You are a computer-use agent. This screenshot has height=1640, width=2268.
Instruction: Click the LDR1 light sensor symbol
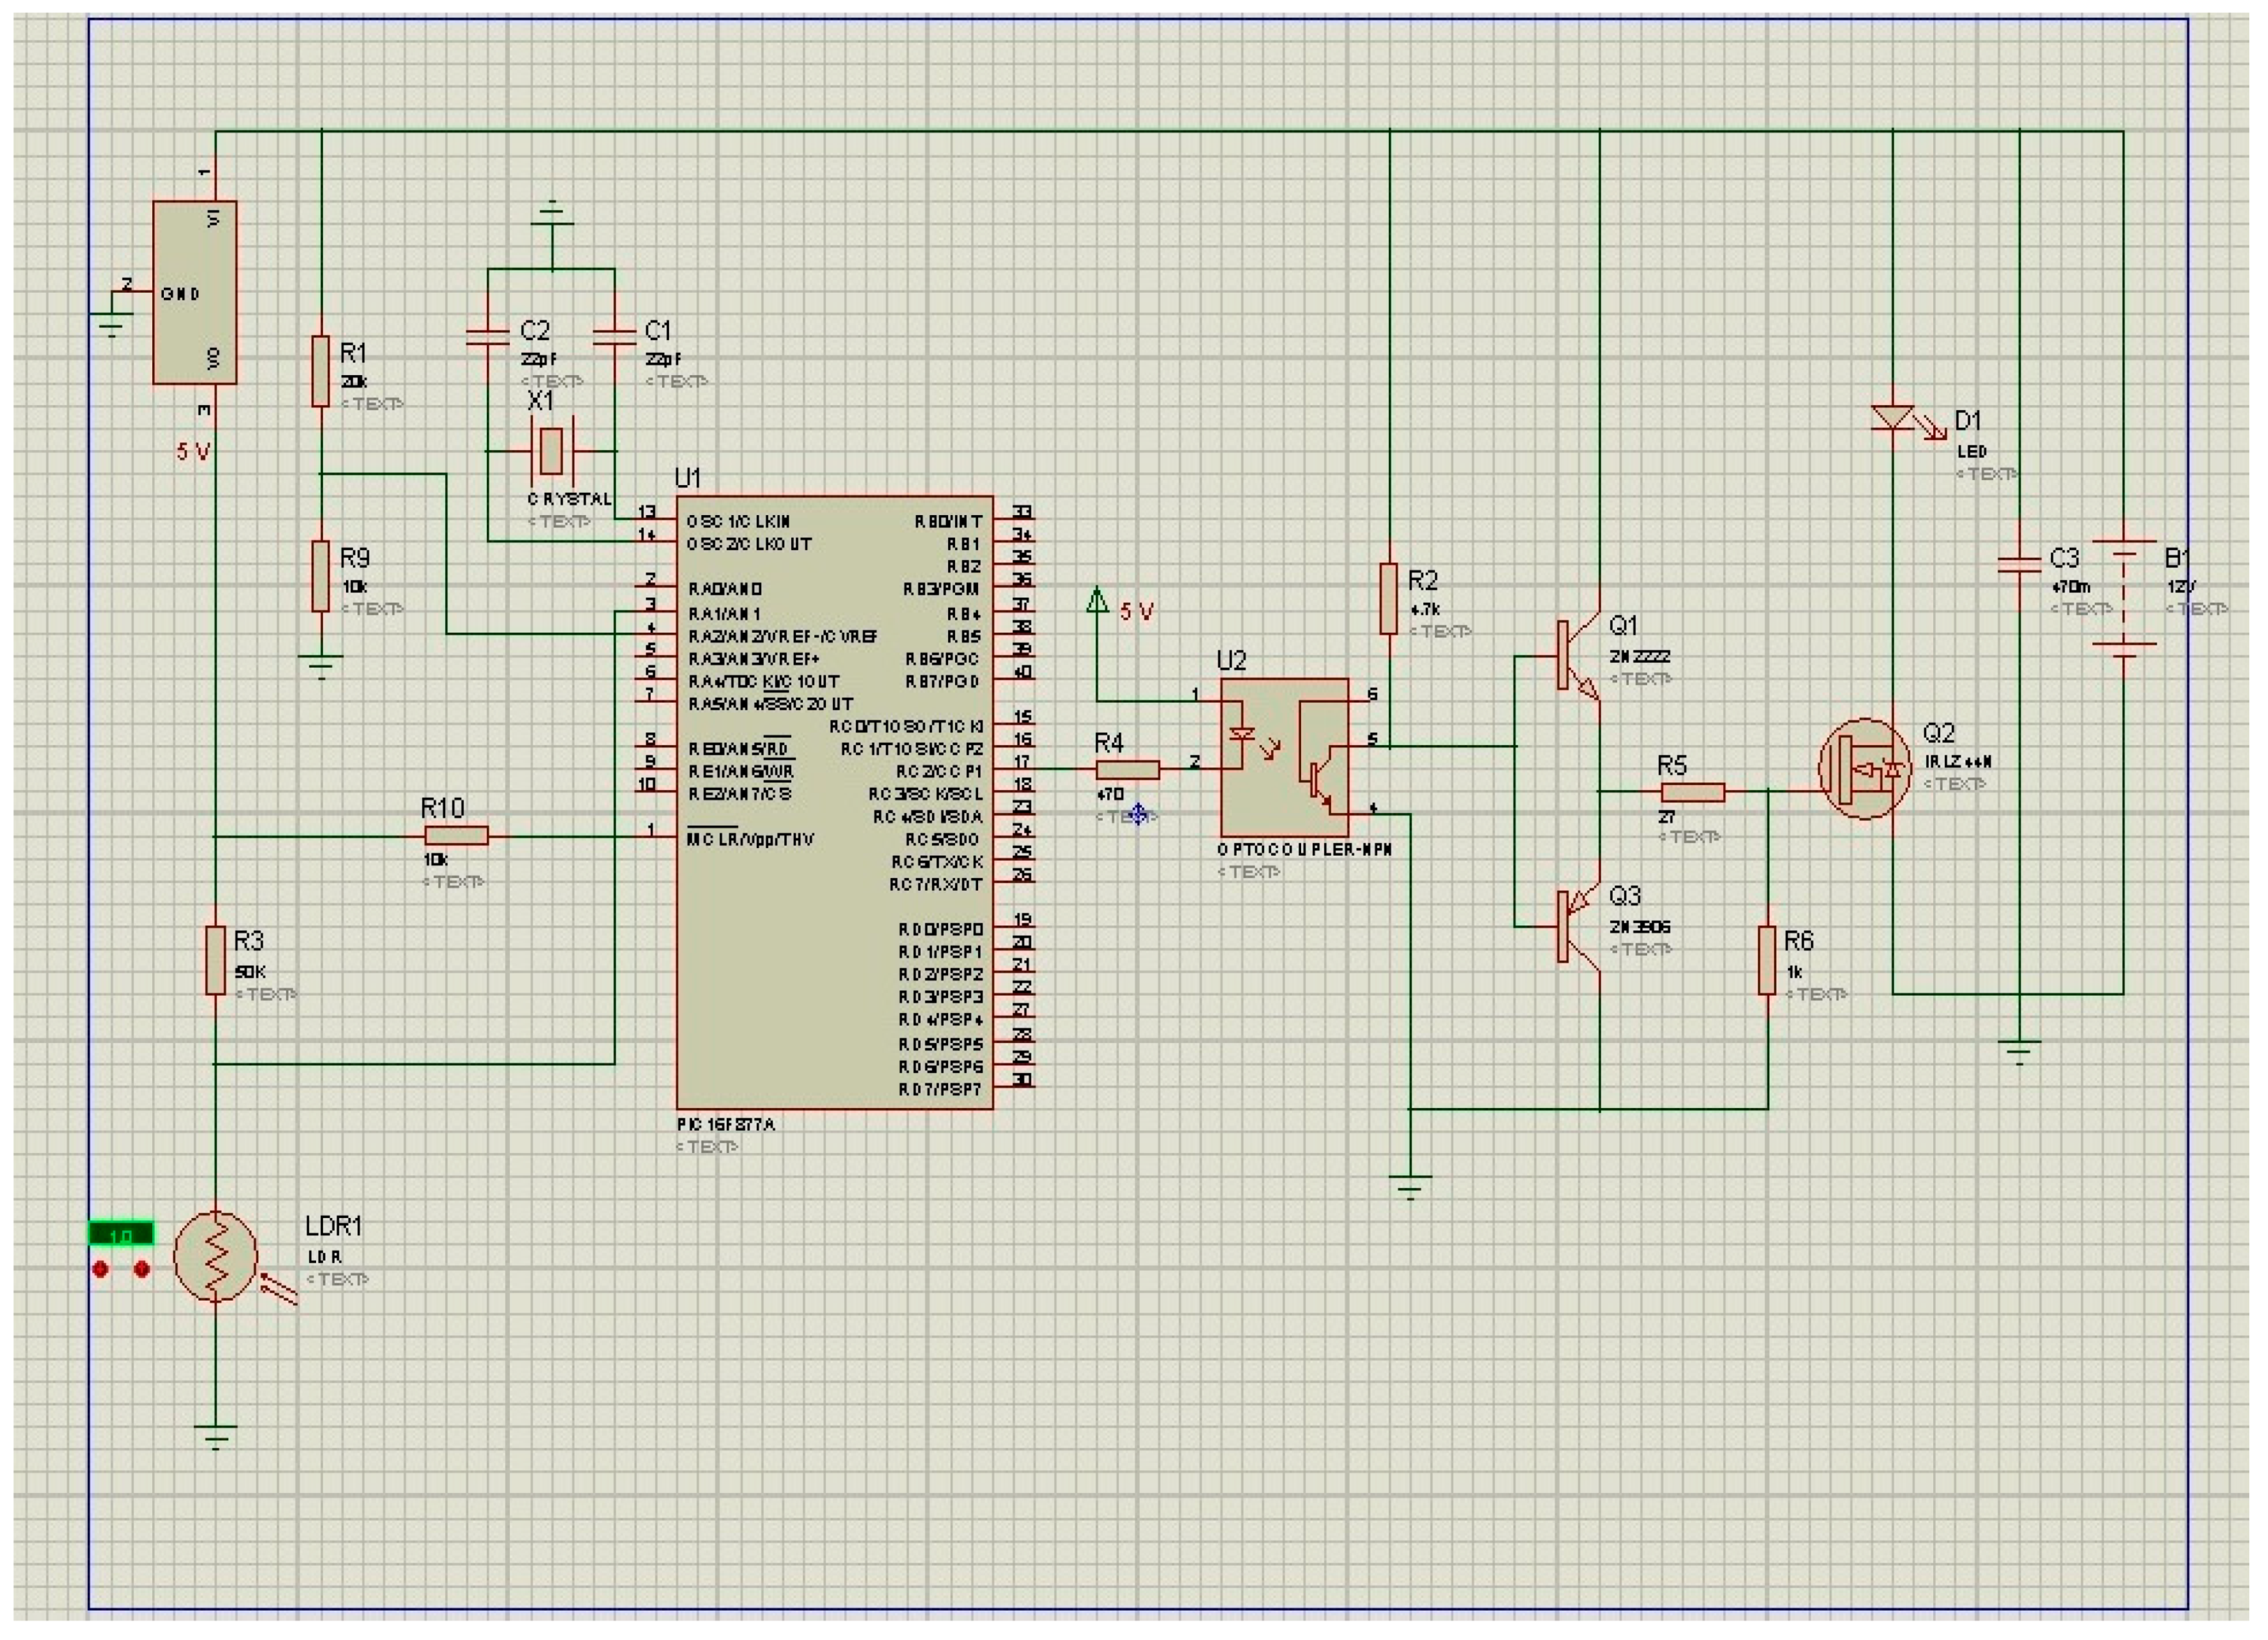[x=215, y=1257]
